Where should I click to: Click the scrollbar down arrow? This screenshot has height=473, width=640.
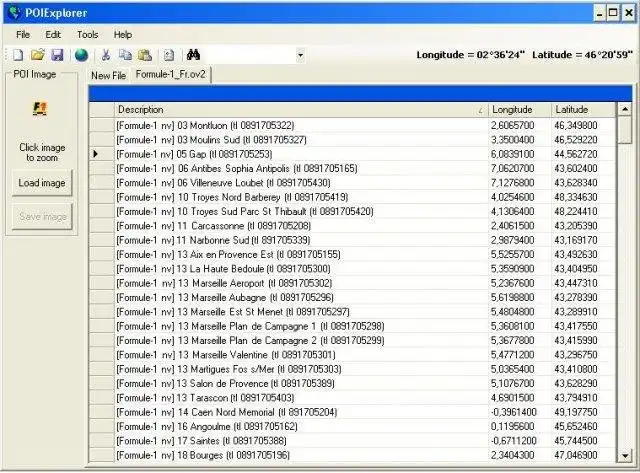(624, 455)
